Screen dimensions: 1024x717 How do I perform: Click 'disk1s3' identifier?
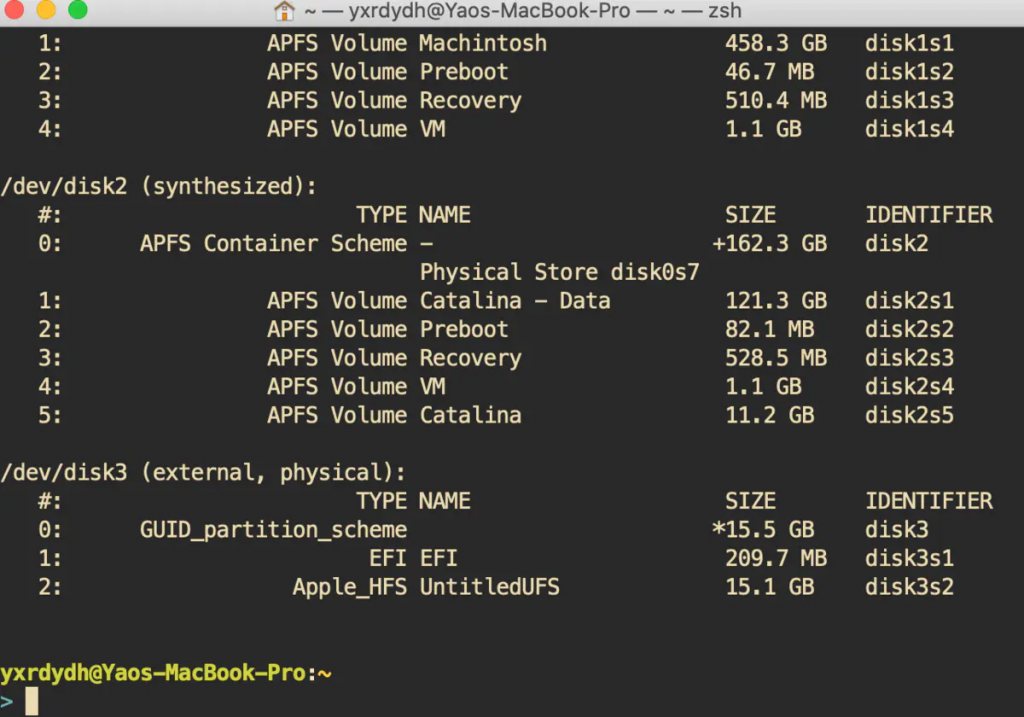coord(909,101)
